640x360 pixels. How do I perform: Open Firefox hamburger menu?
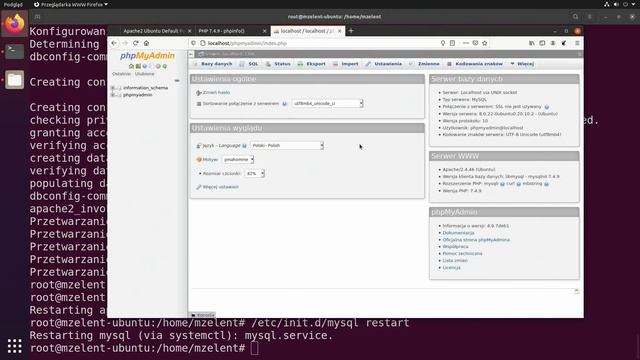coord(577,43)
